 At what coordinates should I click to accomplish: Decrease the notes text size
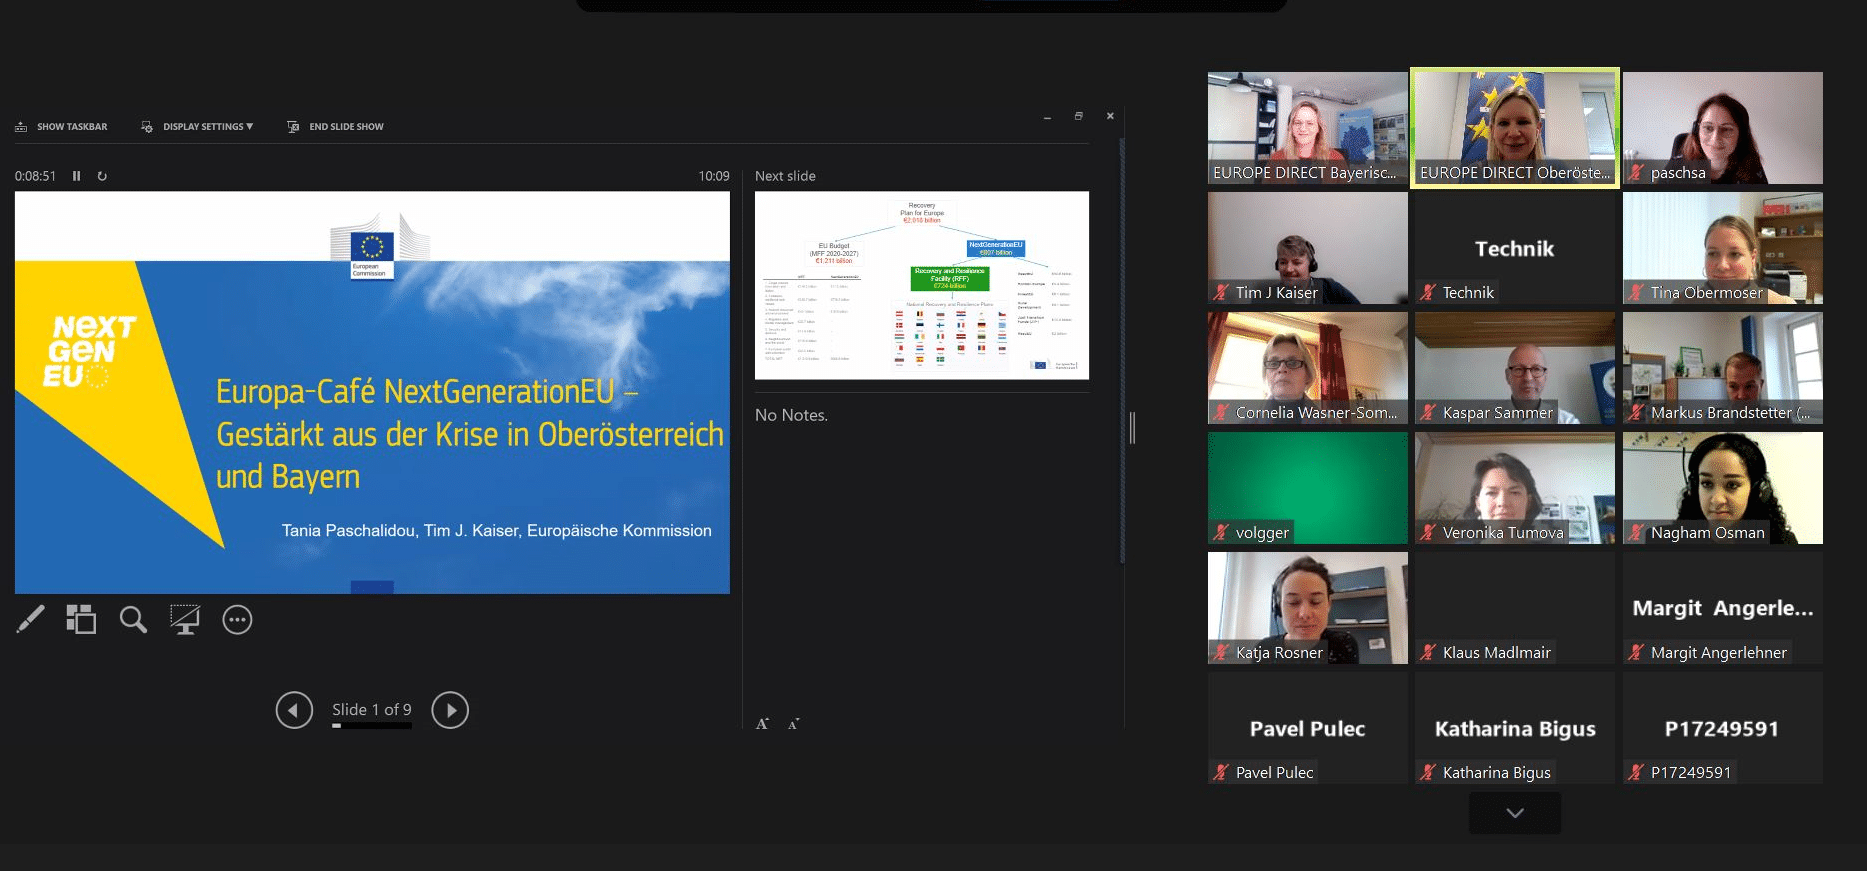pyautogui.click(x=793, y=723)
